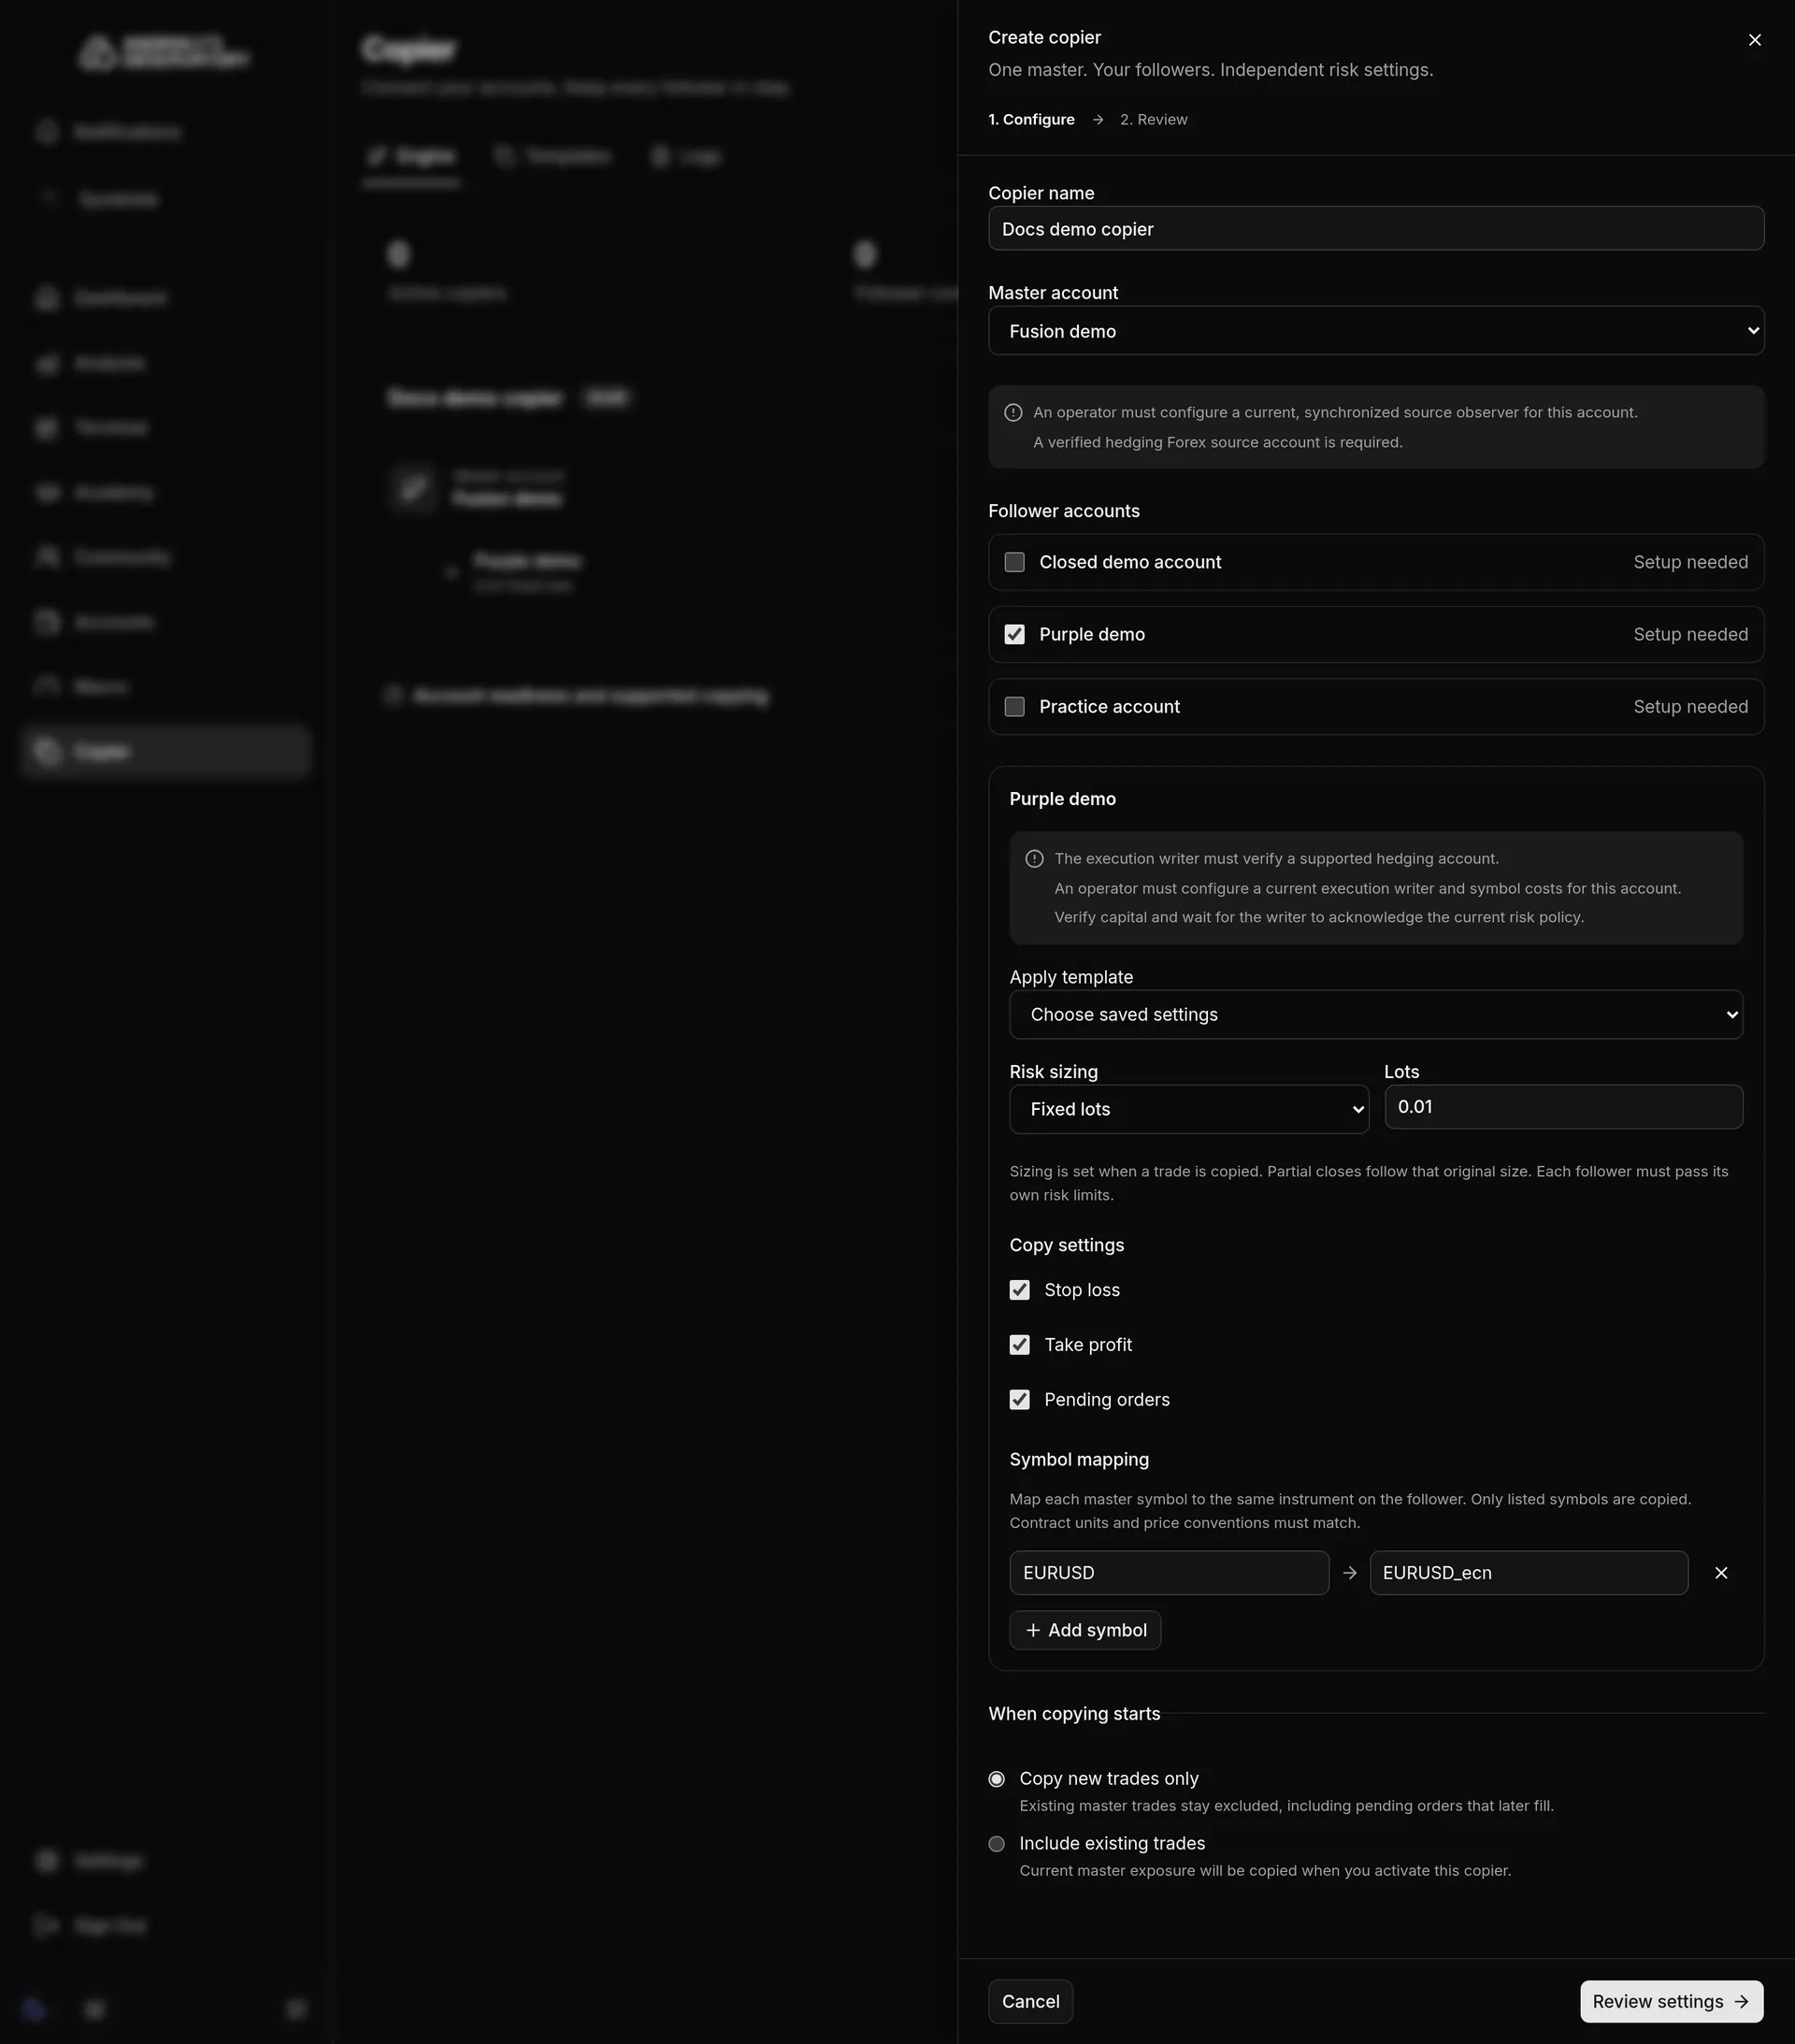Open the Apply template dropdown

click(1376, 1014)
